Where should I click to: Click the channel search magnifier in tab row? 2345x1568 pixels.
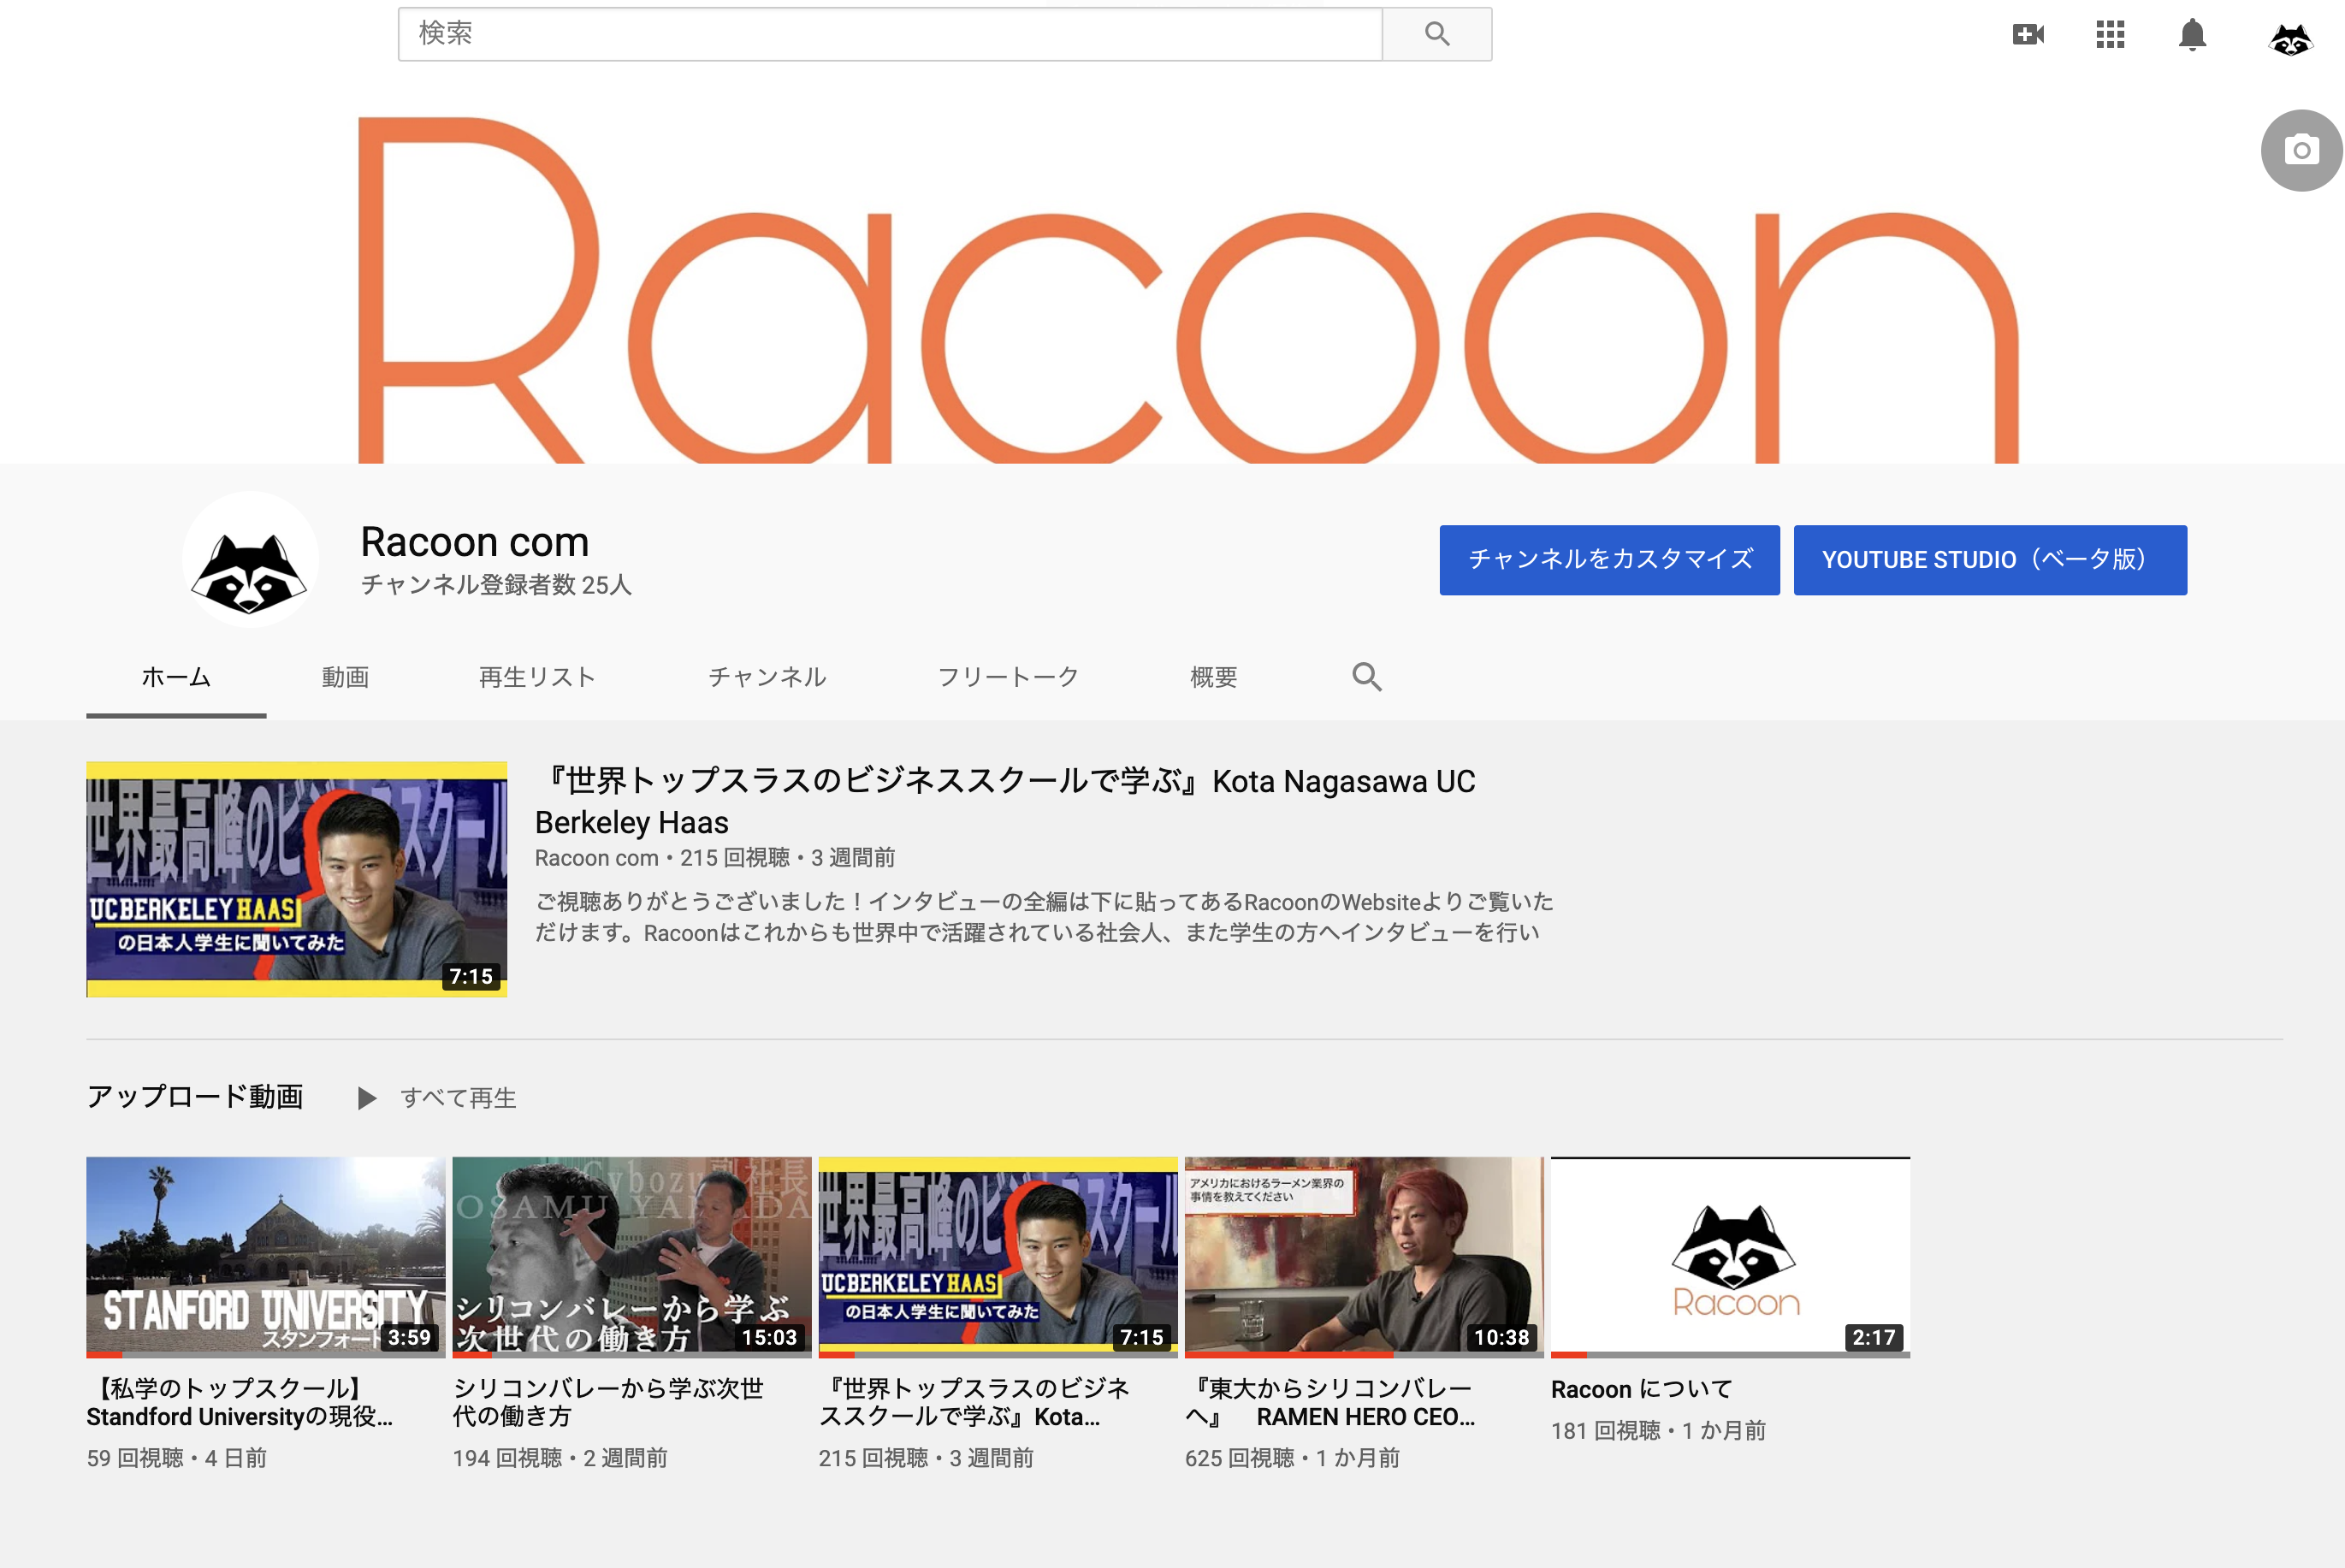tap(1366, 677)
